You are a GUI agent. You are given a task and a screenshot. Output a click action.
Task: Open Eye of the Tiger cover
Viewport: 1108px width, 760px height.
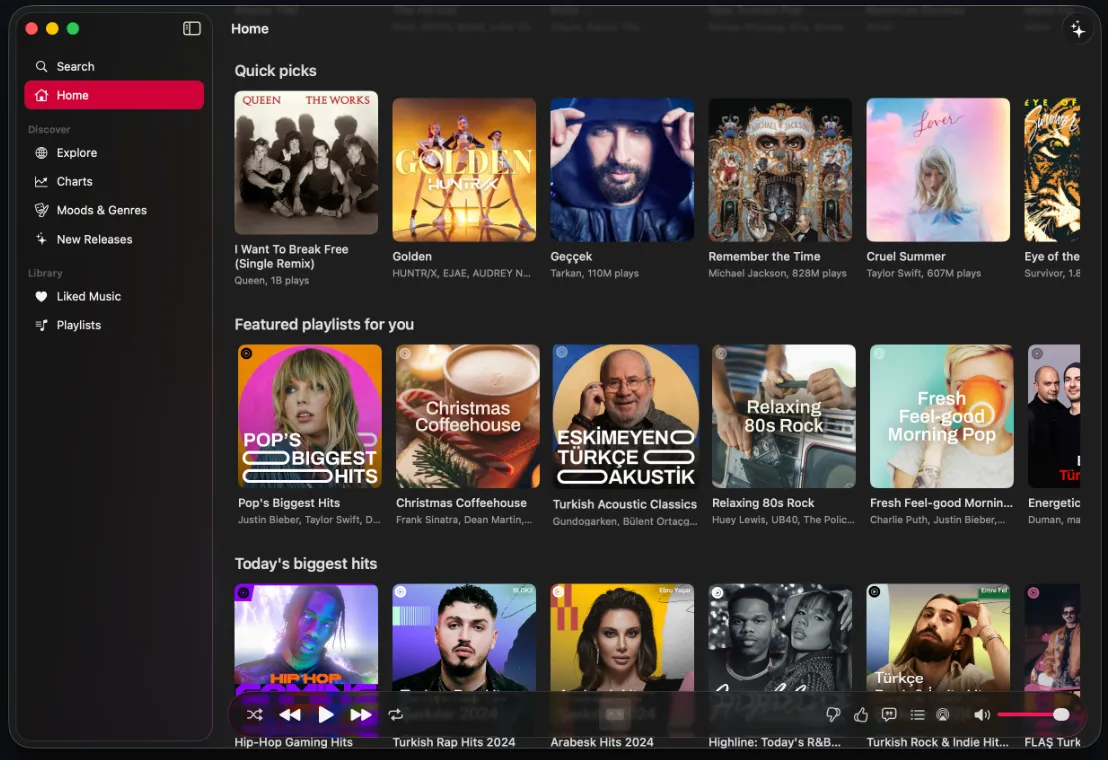click(x=1052, y=170)
